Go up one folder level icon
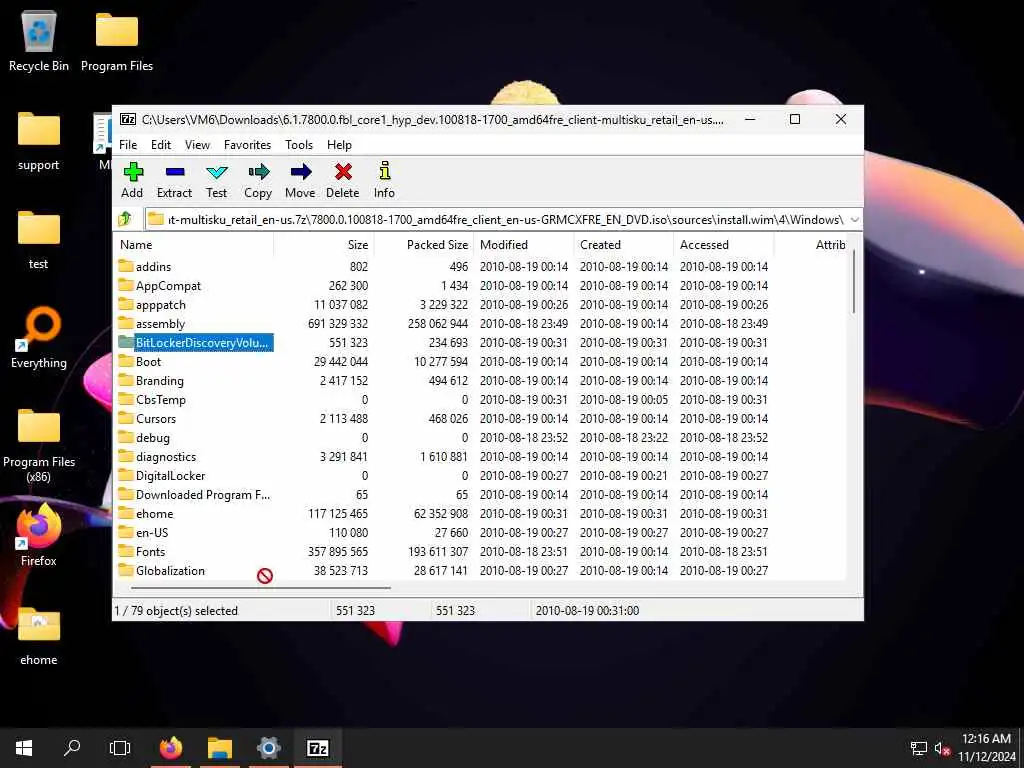This screenshot has width=1024, height=768. pos(125,219)
